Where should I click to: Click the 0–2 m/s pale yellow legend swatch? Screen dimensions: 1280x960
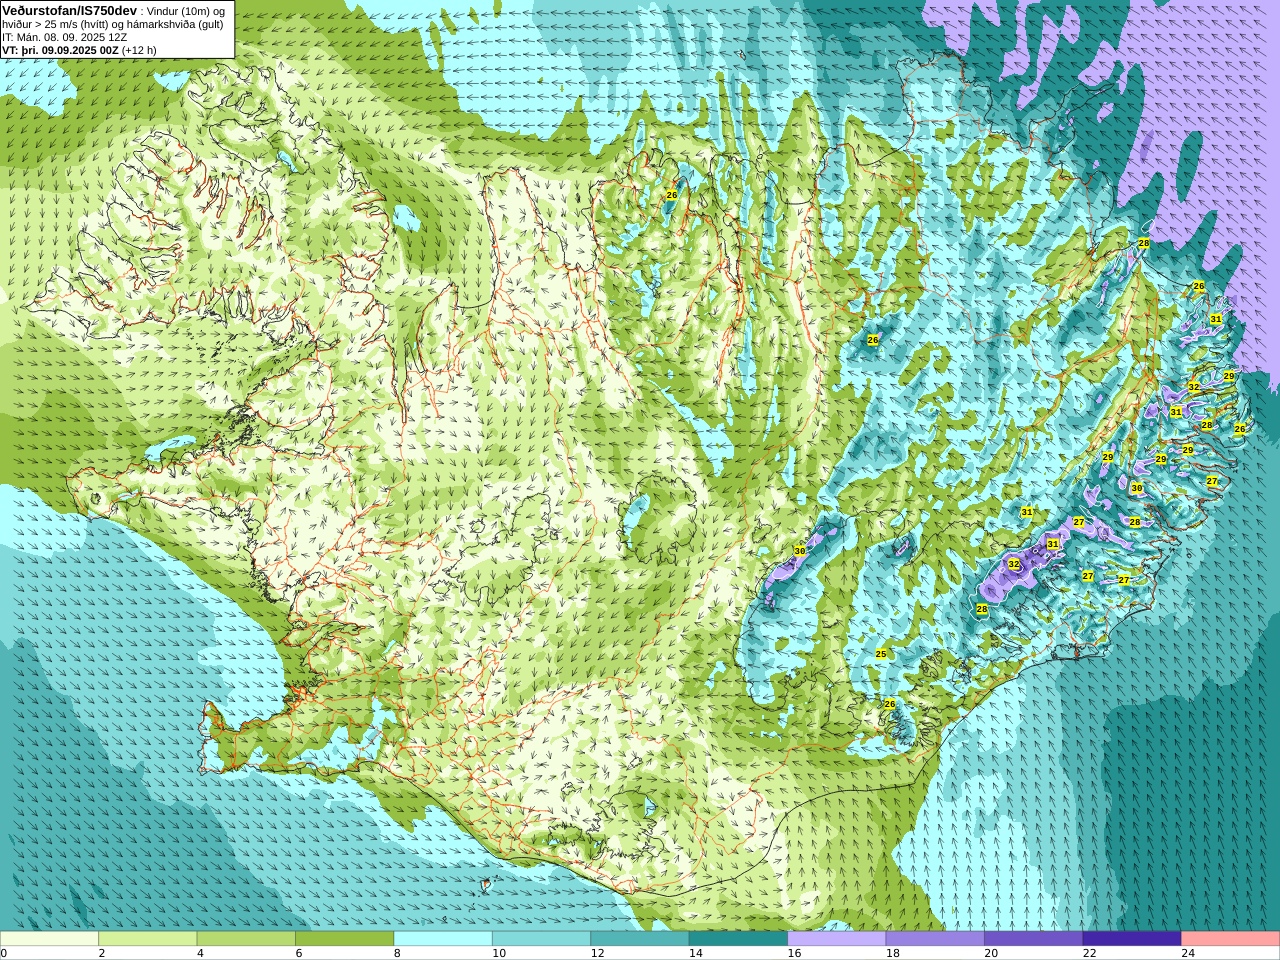[49, 939]
